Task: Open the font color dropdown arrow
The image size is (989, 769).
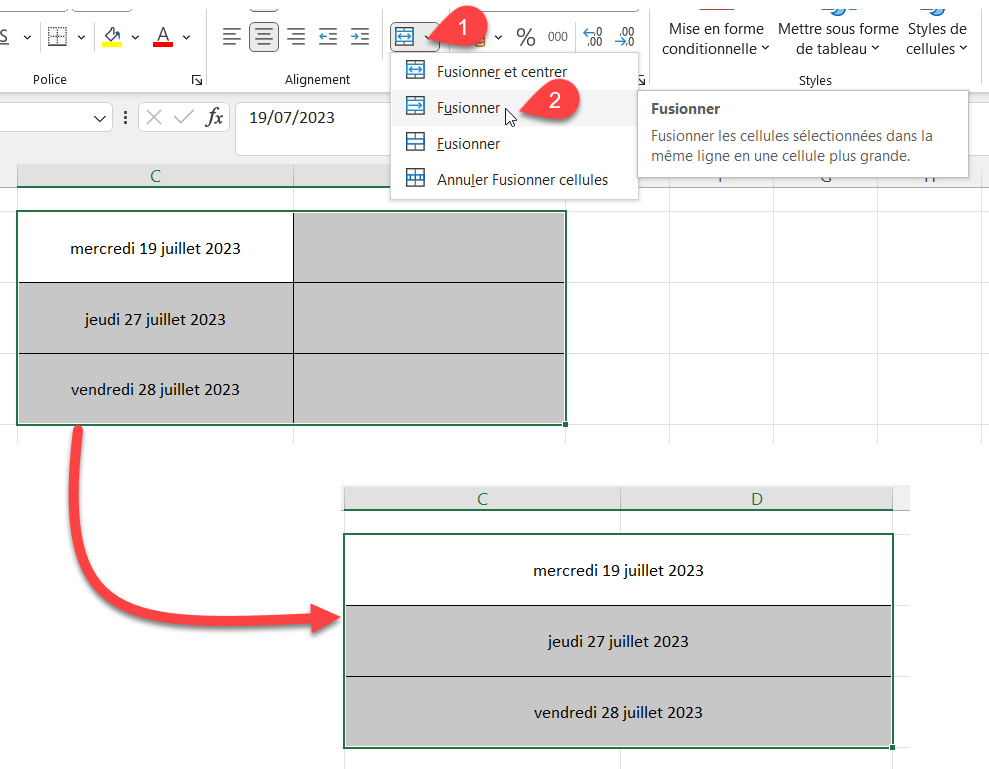Action: (186, 37)
